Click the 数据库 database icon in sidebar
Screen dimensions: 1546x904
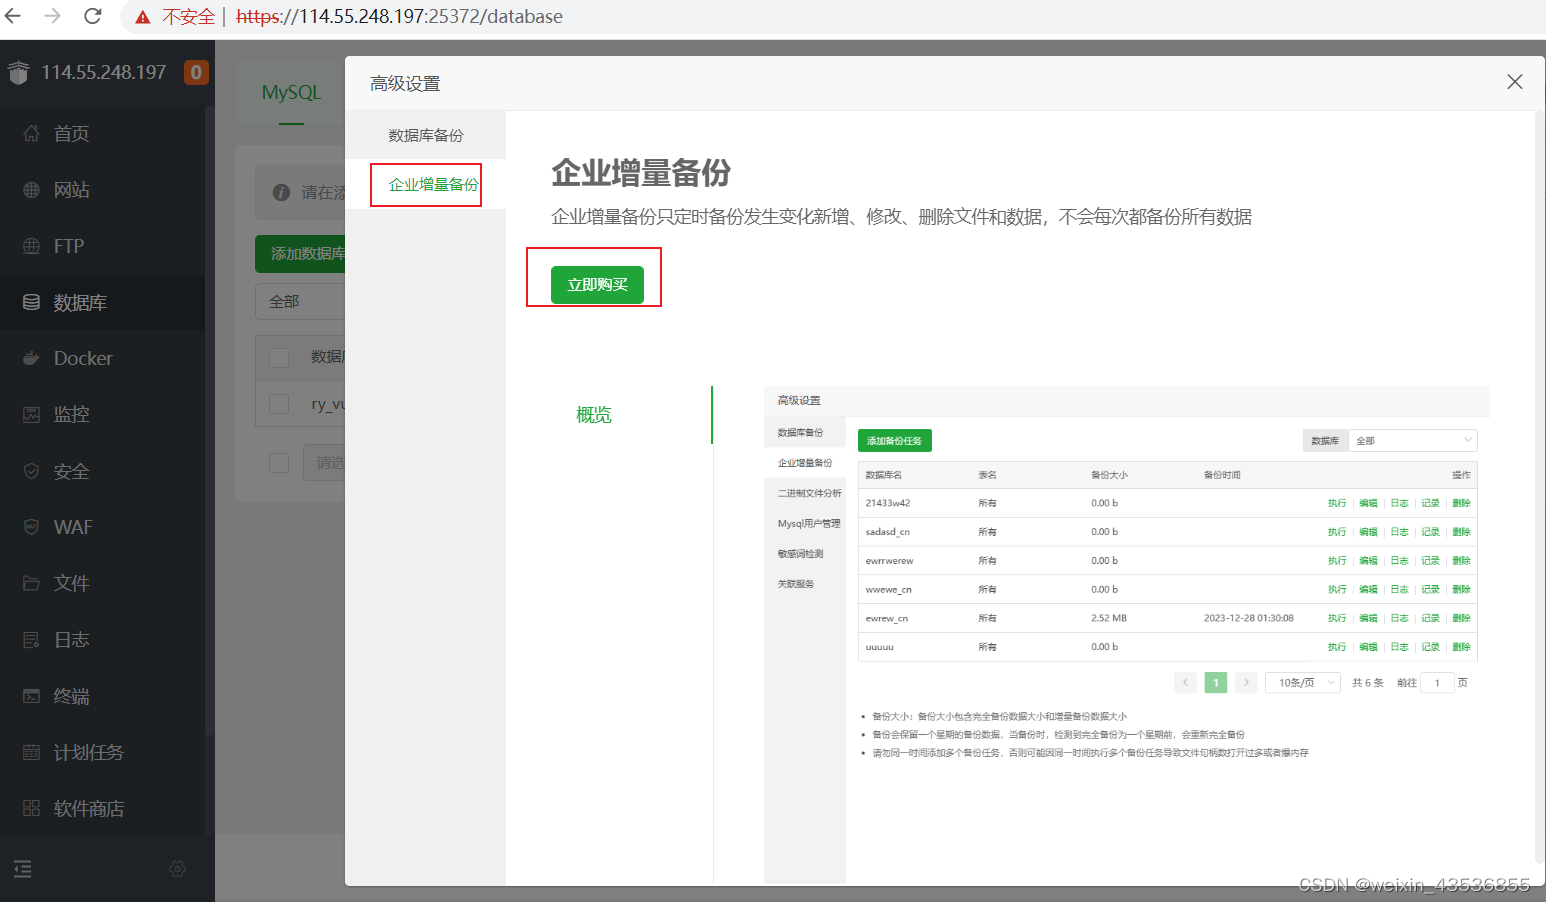pos(32,302)
